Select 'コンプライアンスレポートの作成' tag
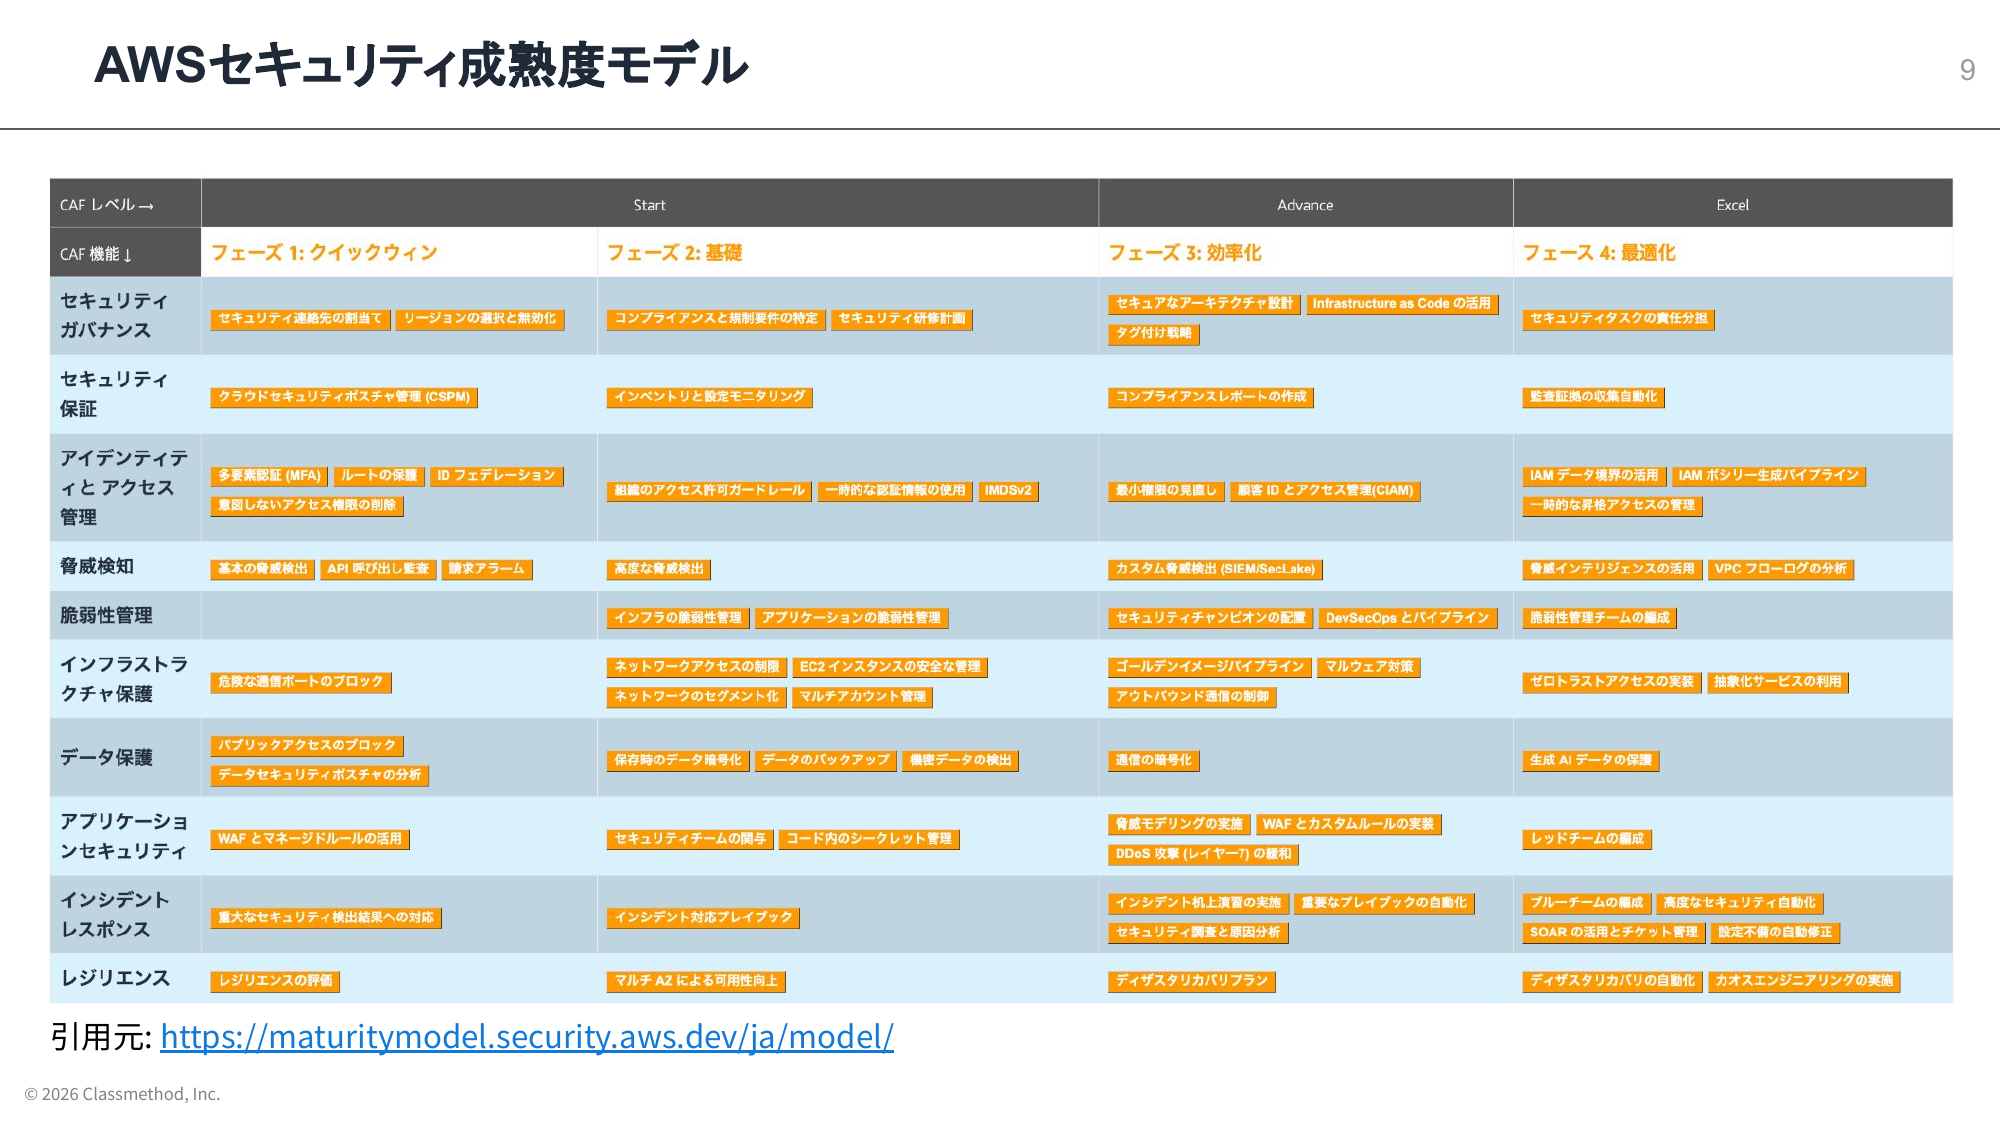The height and width of the screenshot is (1125, 2000). pos(1210,397)
